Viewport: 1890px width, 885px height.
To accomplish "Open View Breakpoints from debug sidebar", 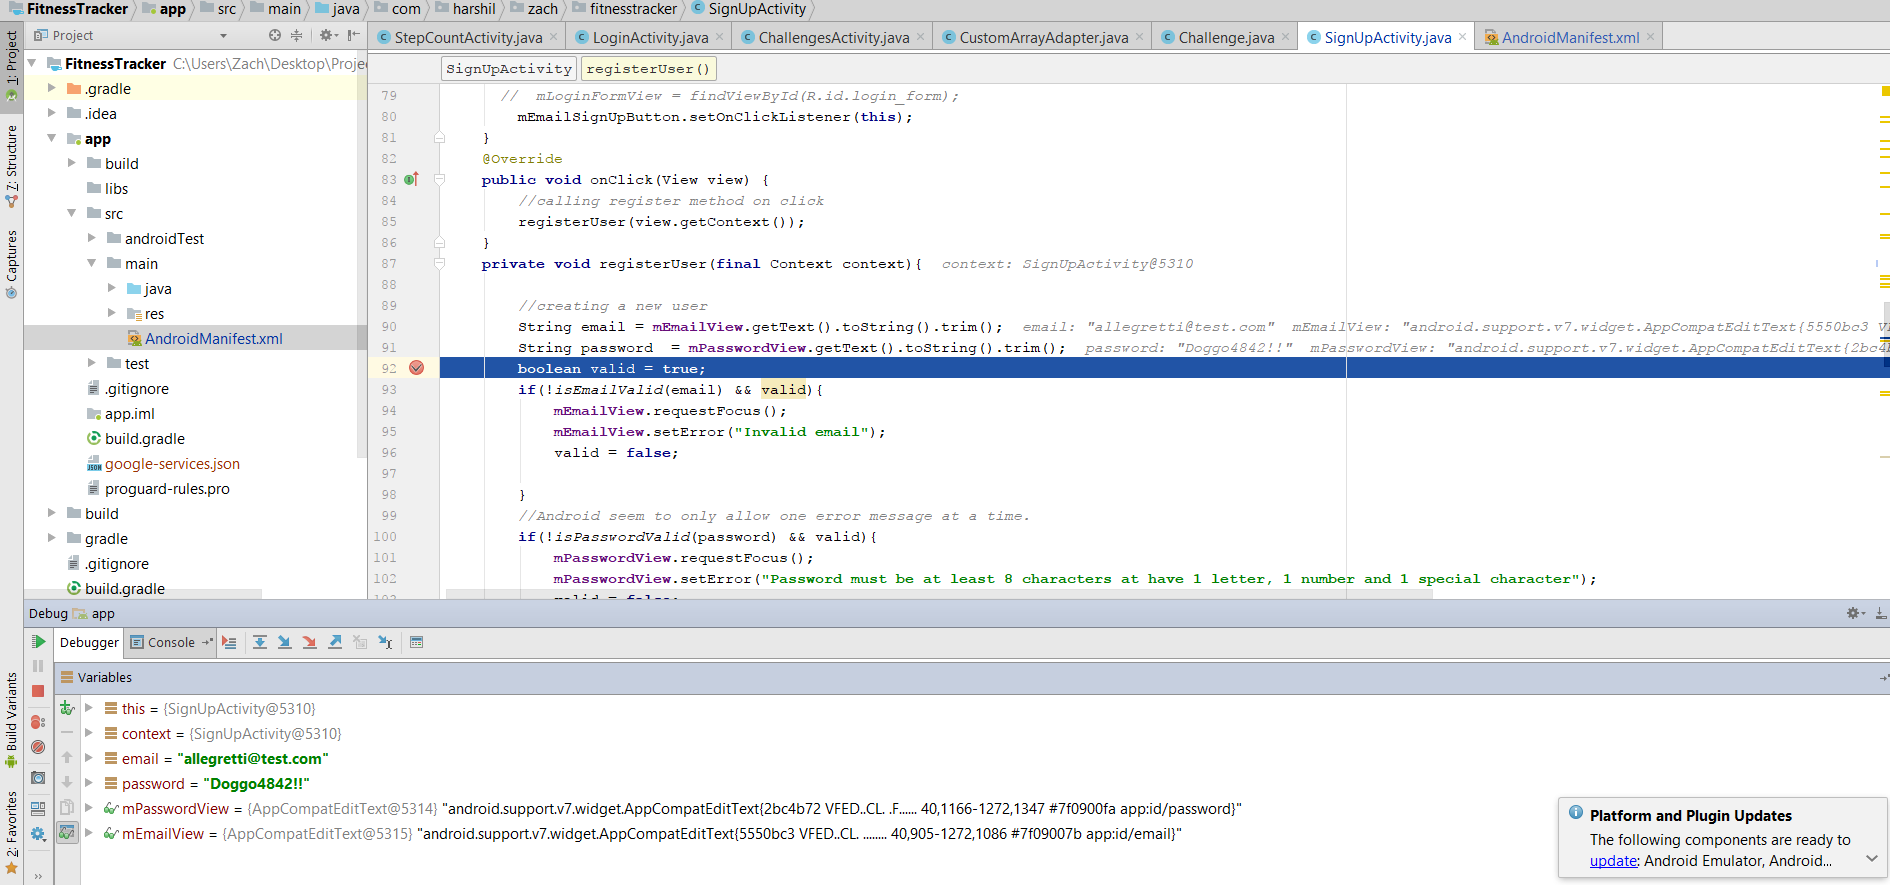I will pos(38,722).
